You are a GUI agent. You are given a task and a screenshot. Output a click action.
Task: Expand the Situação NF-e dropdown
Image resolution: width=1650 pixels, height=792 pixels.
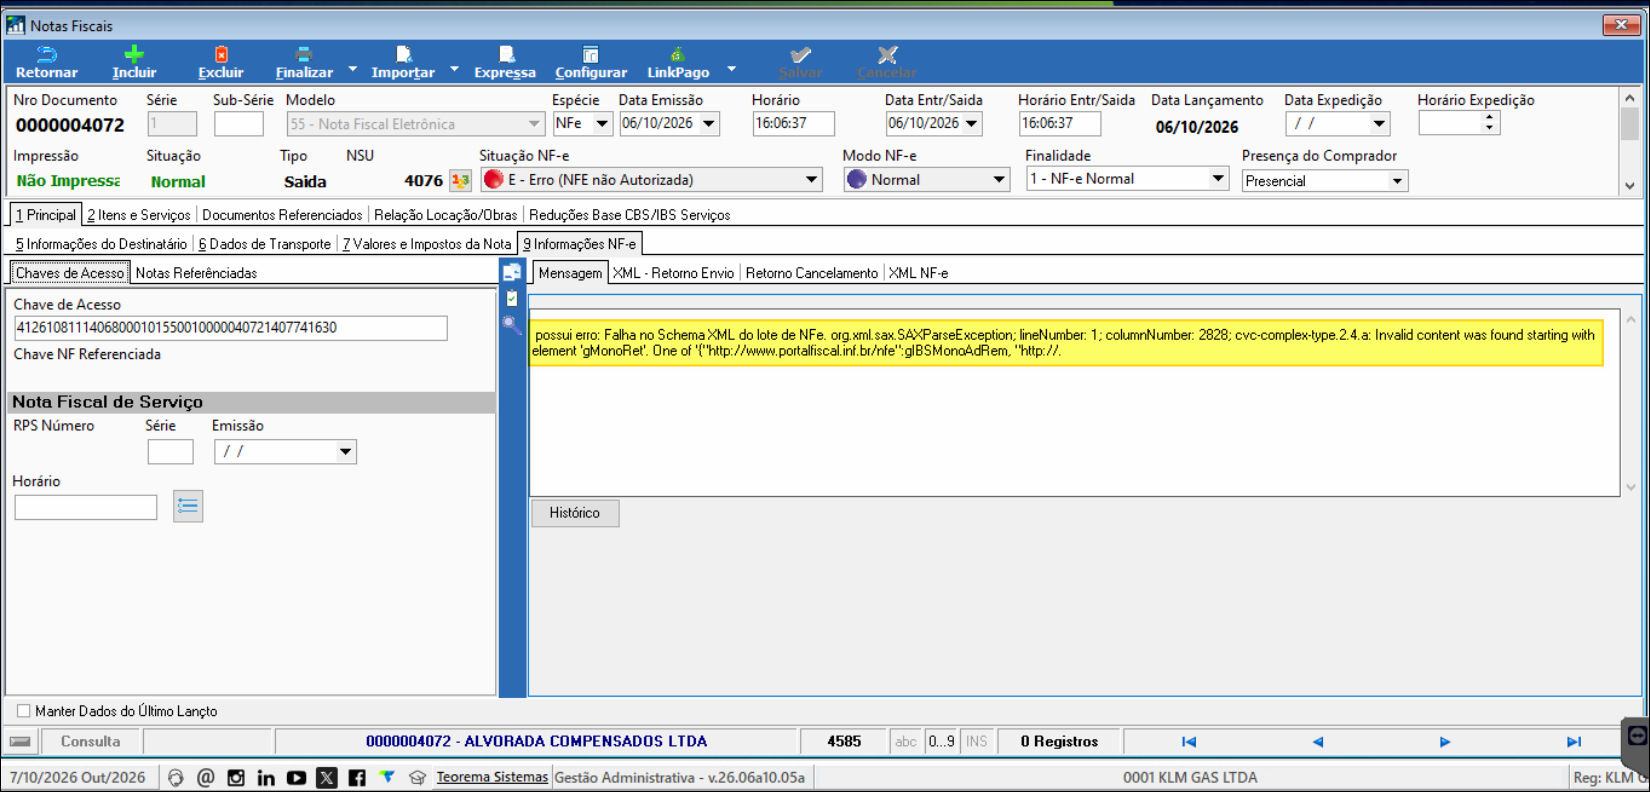tap(812, 180)
